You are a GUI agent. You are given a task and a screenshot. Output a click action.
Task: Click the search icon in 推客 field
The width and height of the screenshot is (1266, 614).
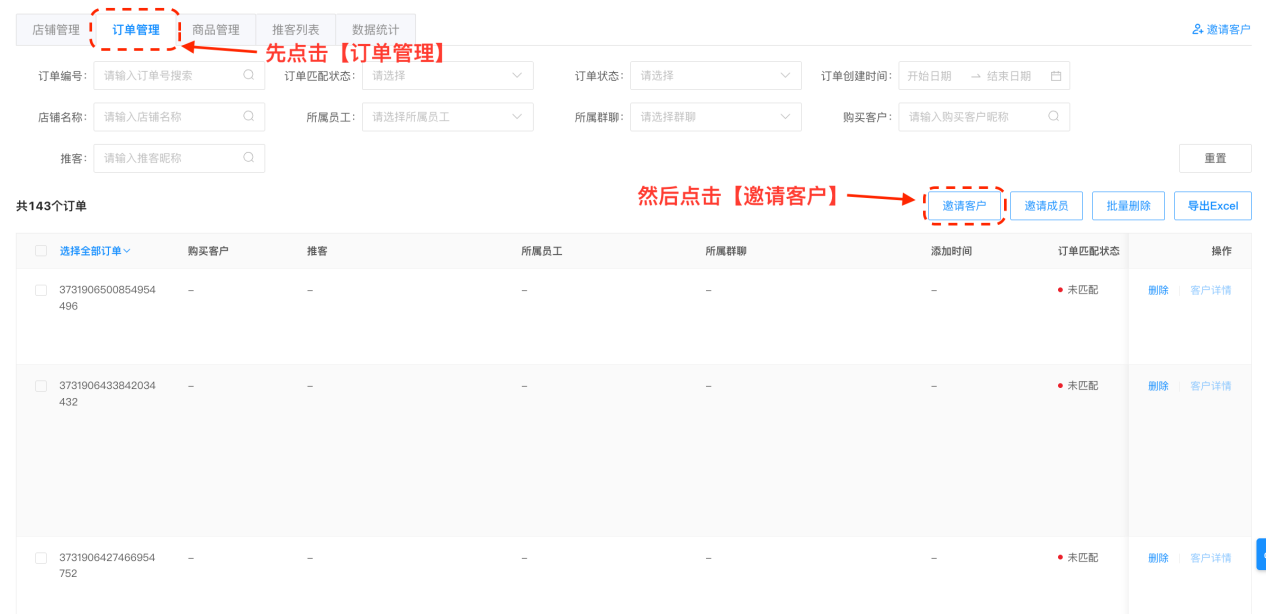[248, 158]
